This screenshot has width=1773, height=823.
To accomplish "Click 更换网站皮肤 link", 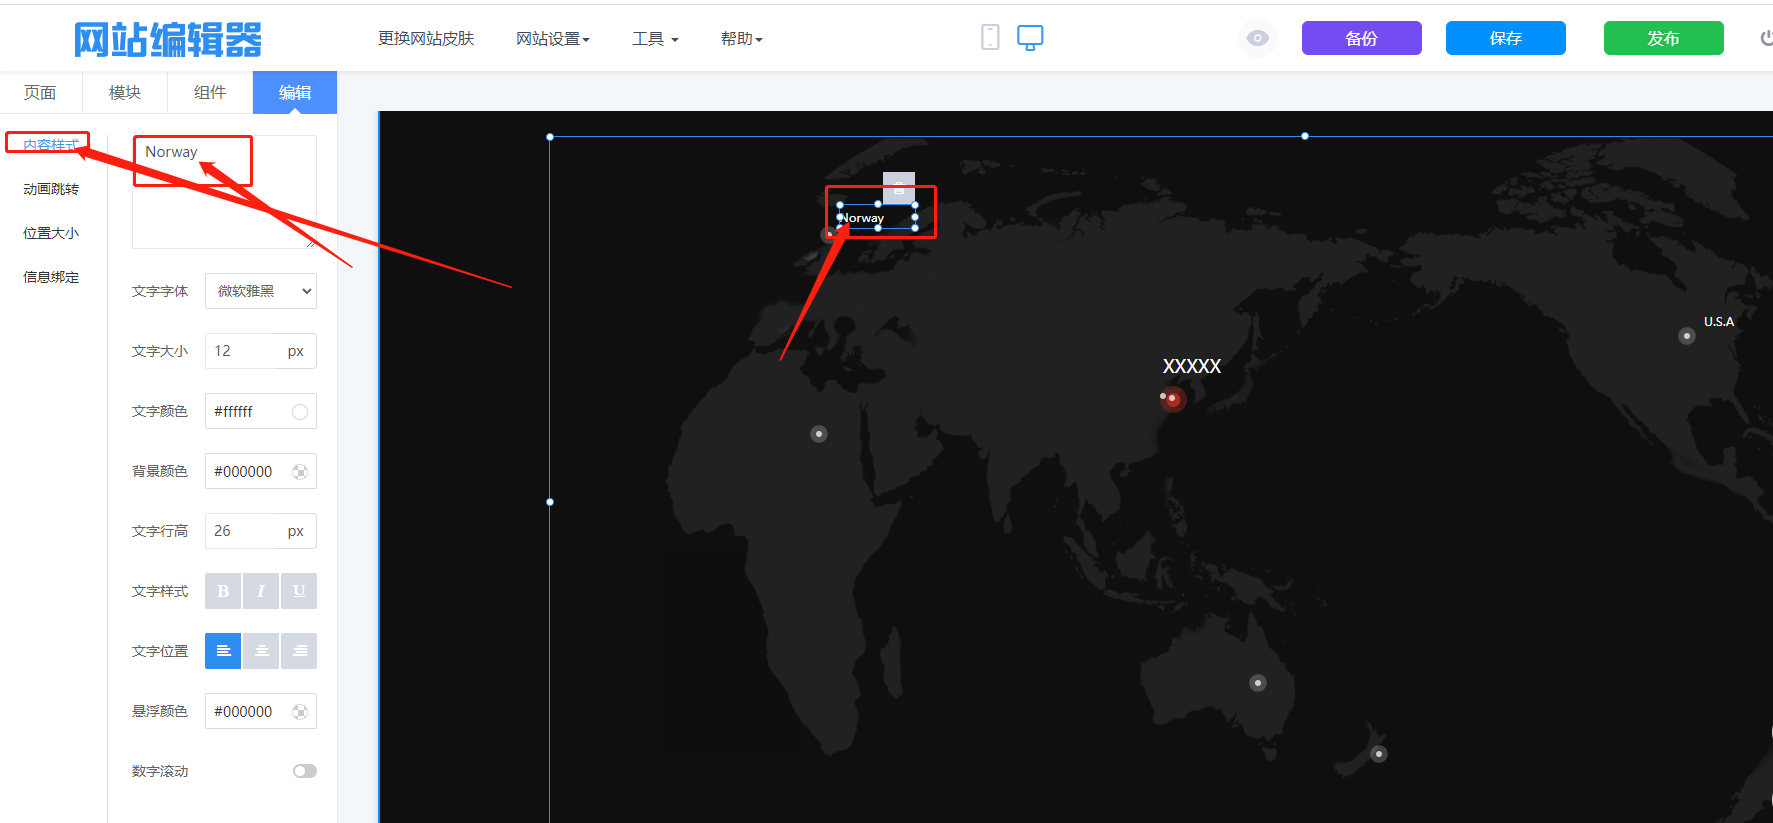I will pyautogui.click(x=426, y=39).
